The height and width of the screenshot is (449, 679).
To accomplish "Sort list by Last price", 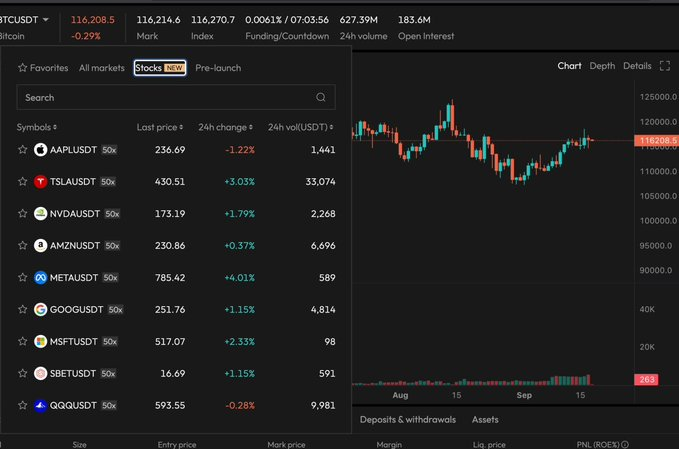I will [160, 127].
